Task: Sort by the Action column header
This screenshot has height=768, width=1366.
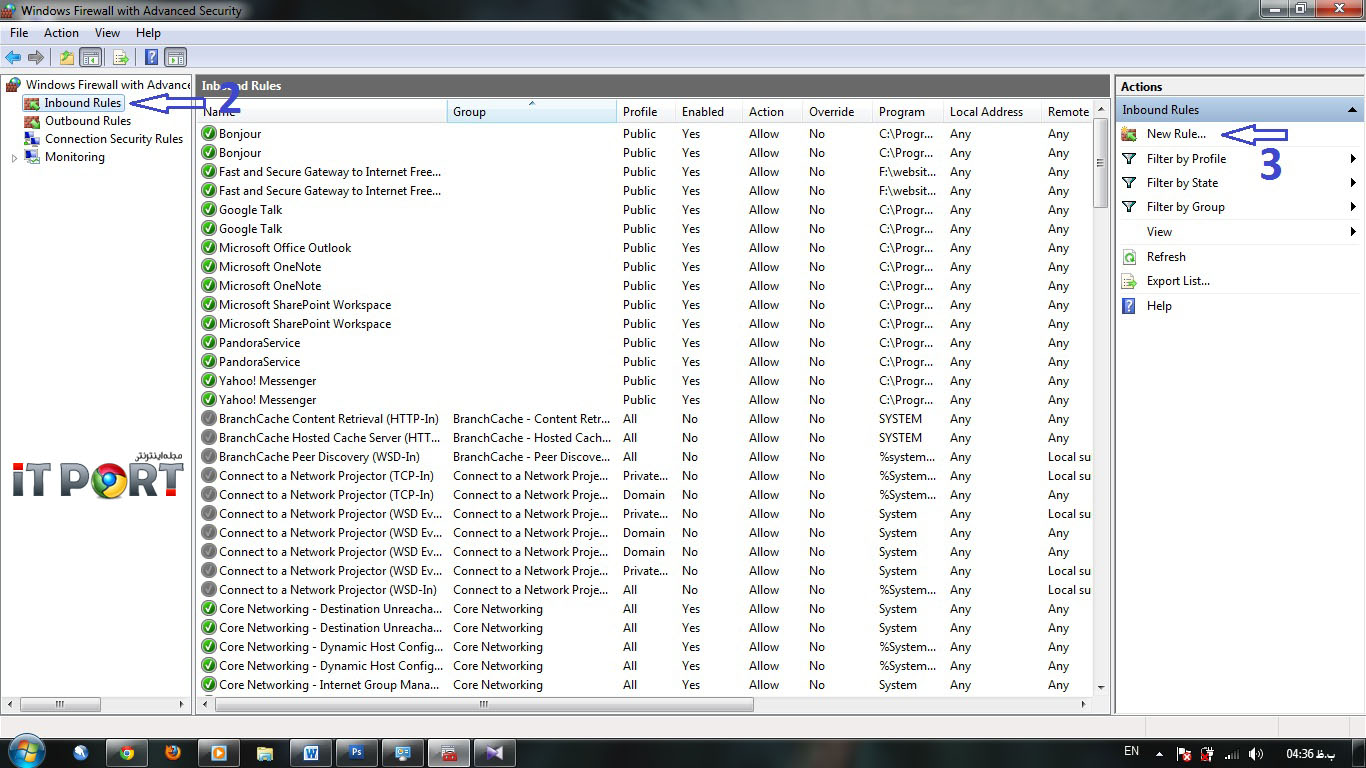Action: [772, 112]
